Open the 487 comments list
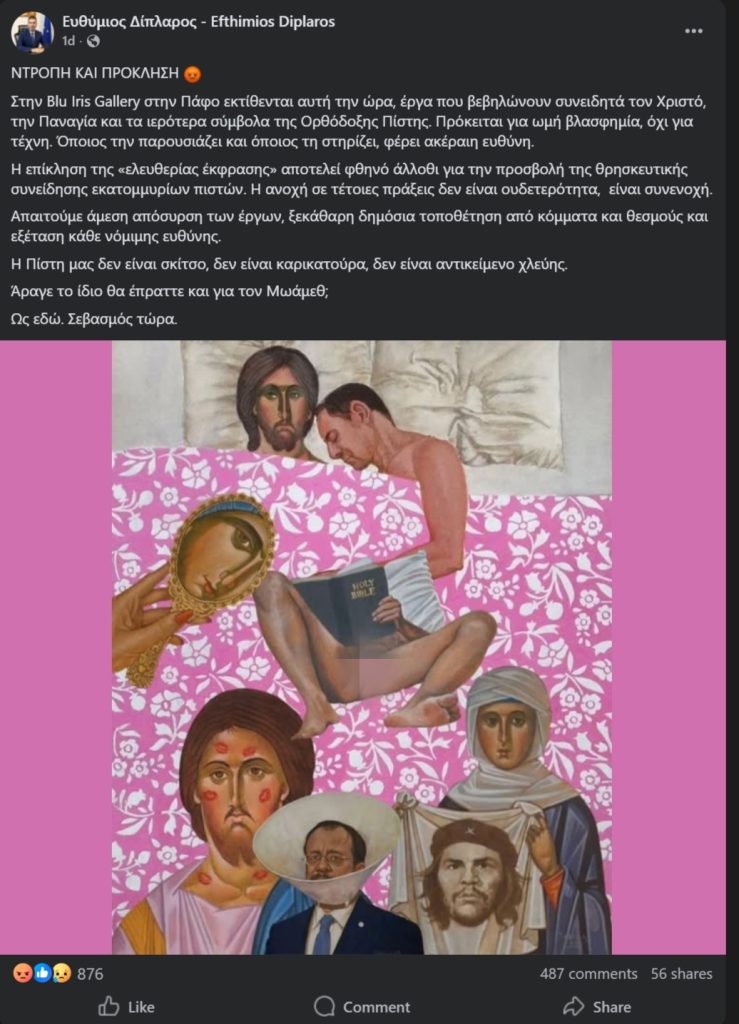Screen dimensions: 739x1024 tap(588, 974)
